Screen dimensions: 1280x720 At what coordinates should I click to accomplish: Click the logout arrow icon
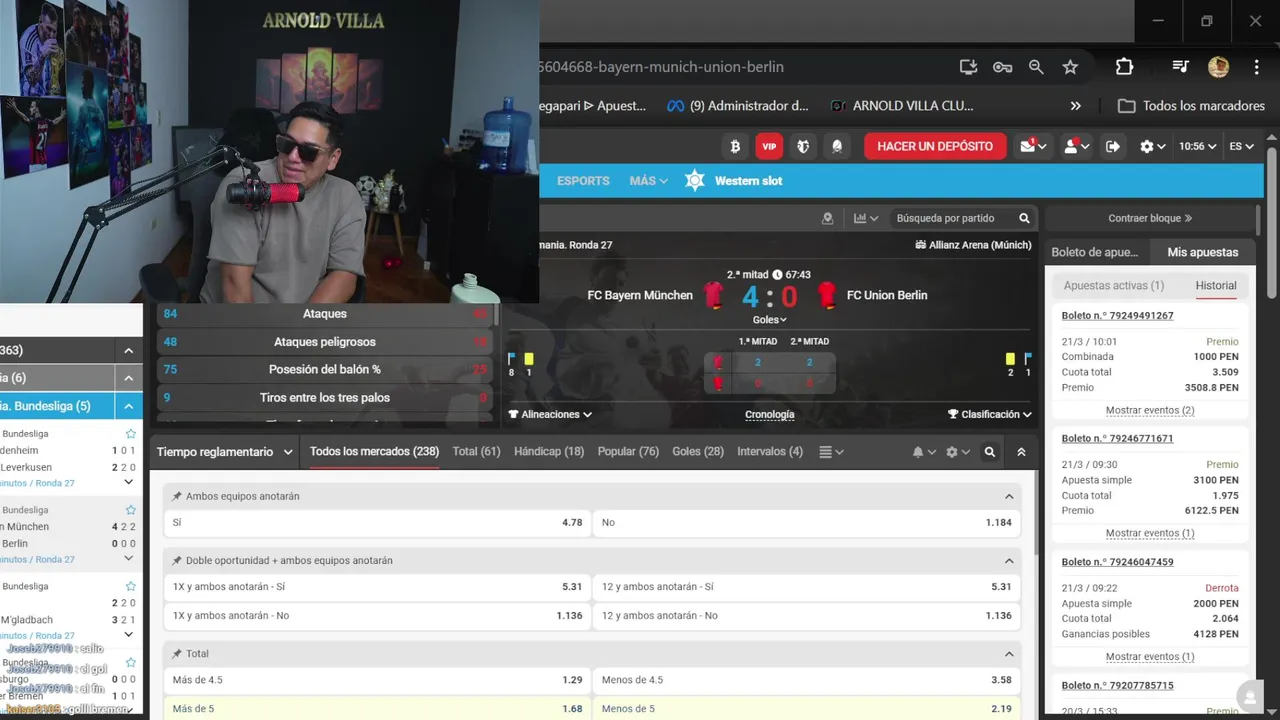tap(1113, 146)
